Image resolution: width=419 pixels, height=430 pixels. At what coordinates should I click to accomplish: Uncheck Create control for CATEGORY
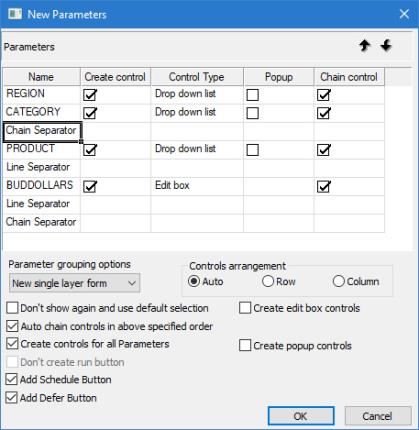(x=90, y=113)
